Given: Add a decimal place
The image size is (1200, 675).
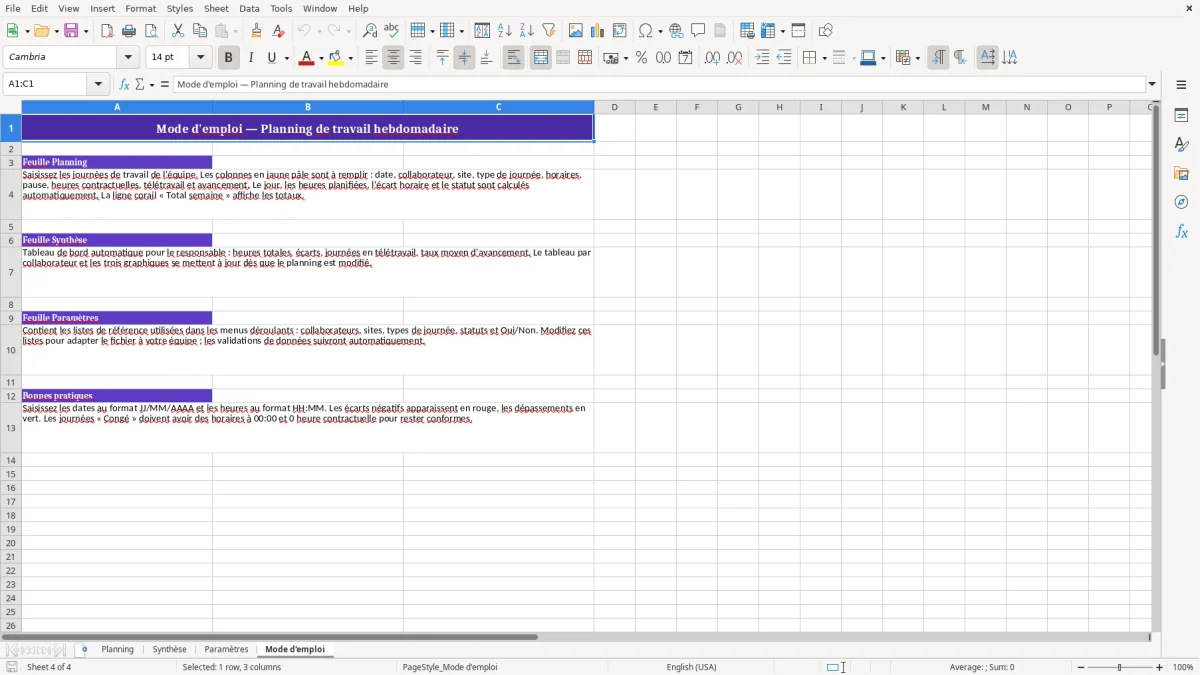Looking at the screenshot, I should (x=712, y=58).
